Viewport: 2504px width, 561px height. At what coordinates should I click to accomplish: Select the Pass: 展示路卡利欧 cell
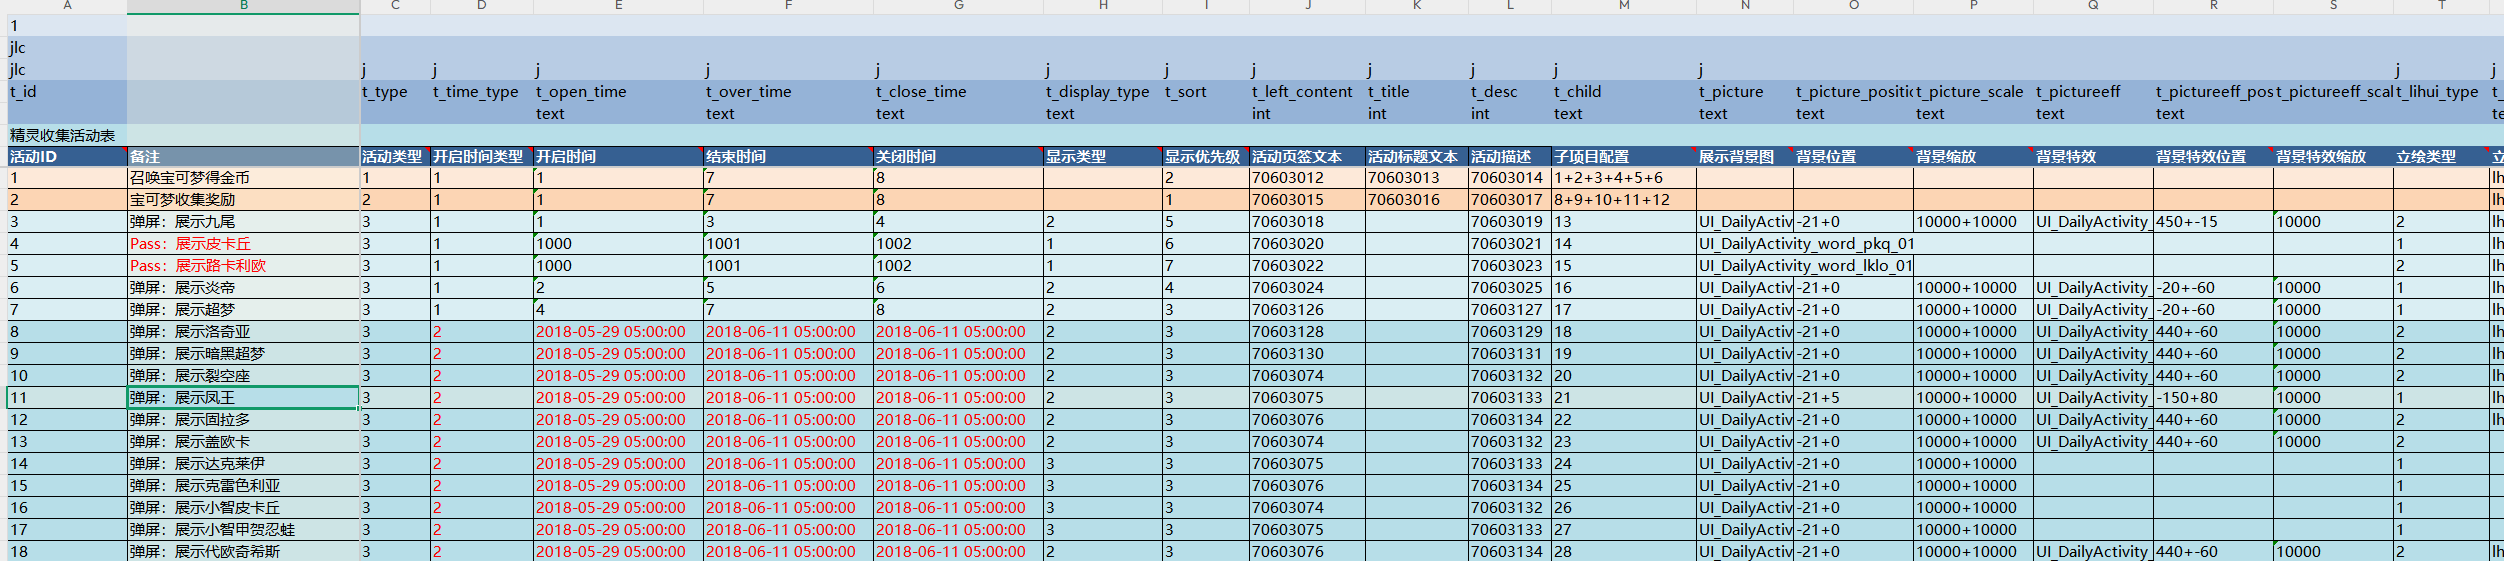click(243, 266)
